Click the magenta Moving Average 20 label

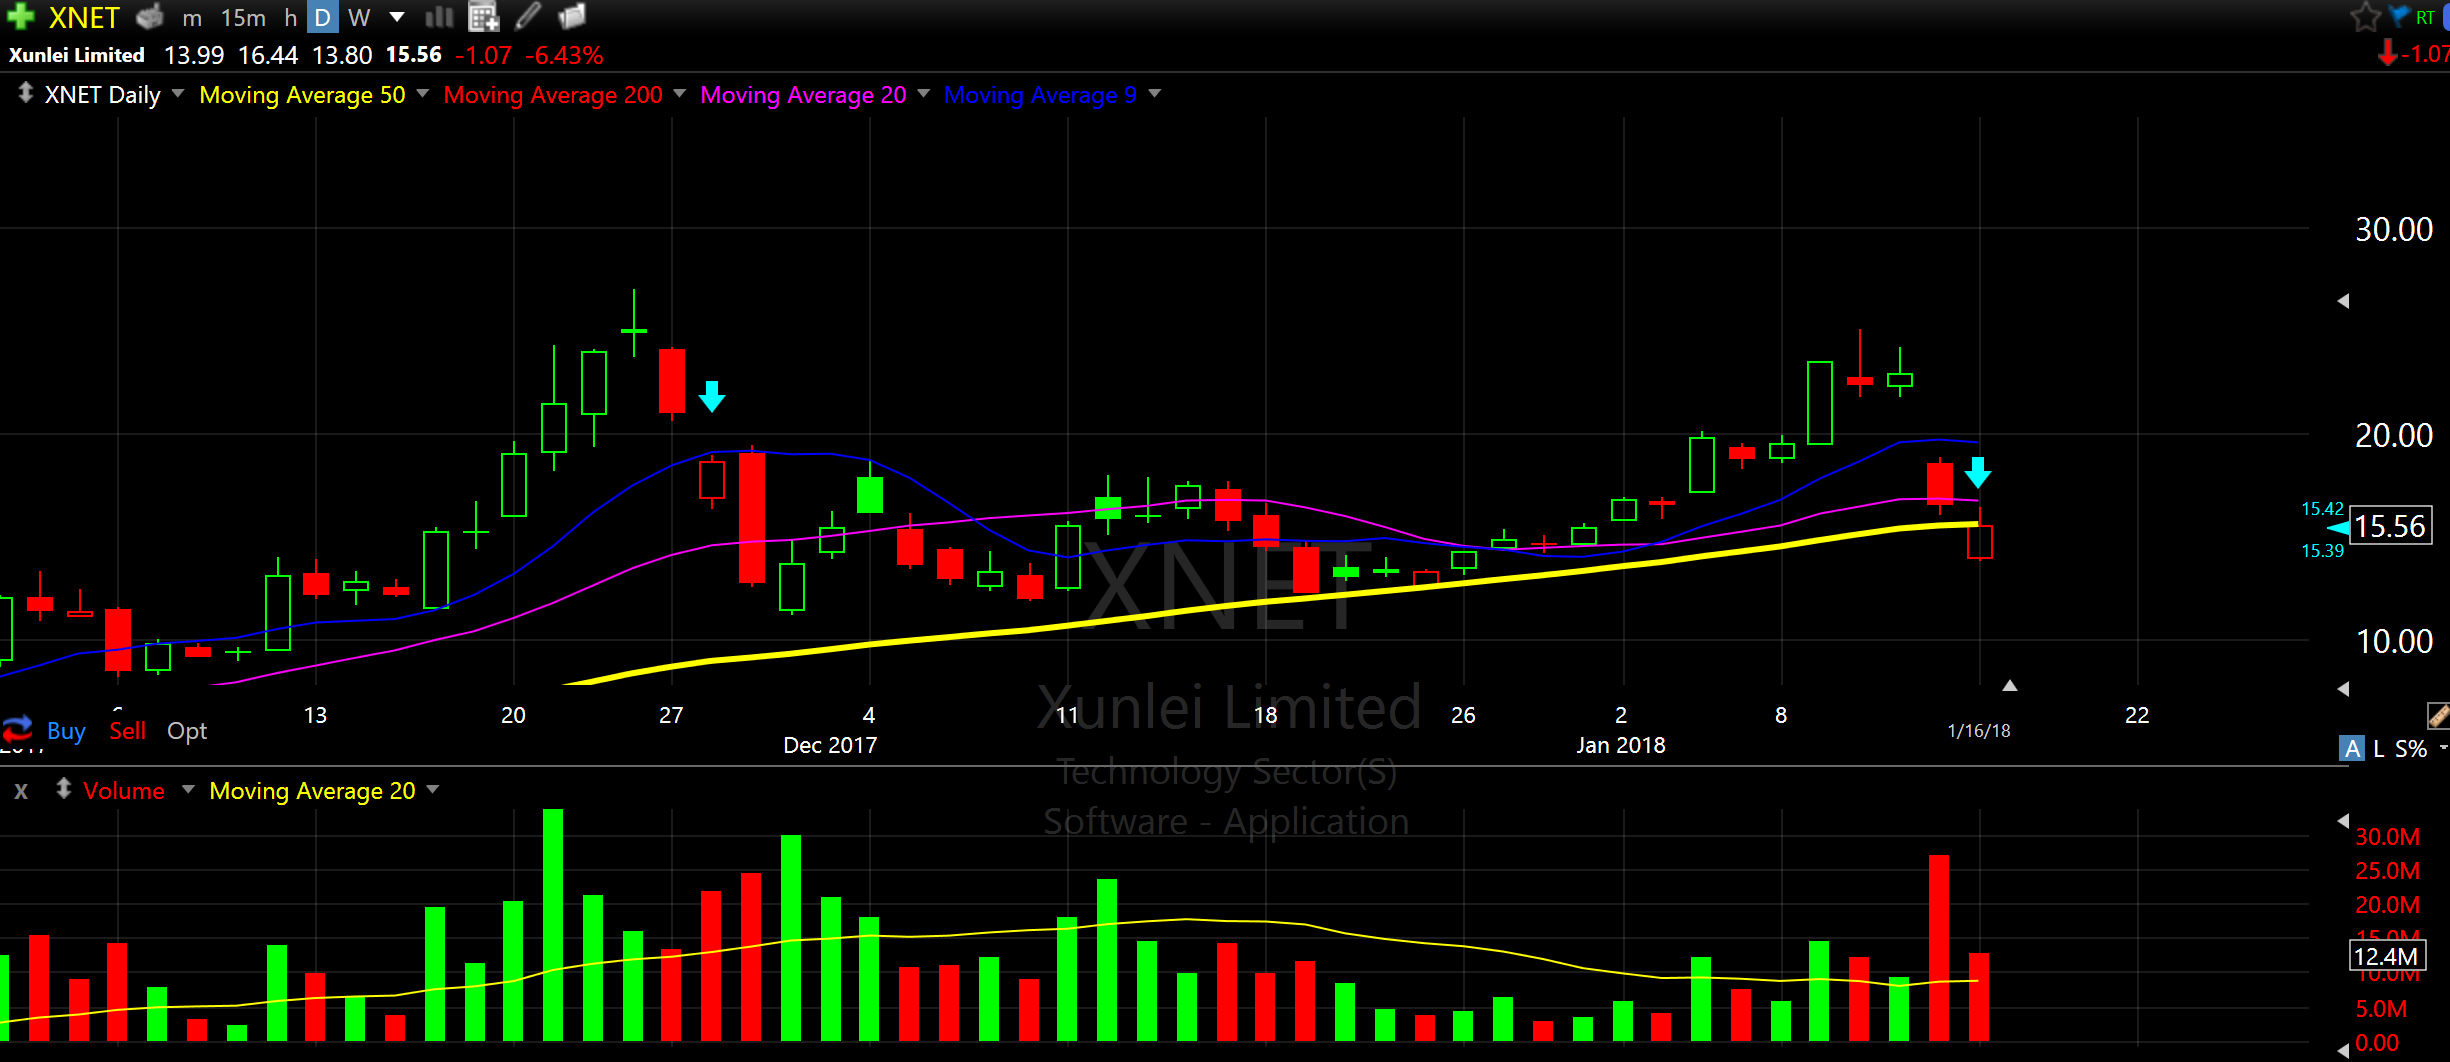803,95
